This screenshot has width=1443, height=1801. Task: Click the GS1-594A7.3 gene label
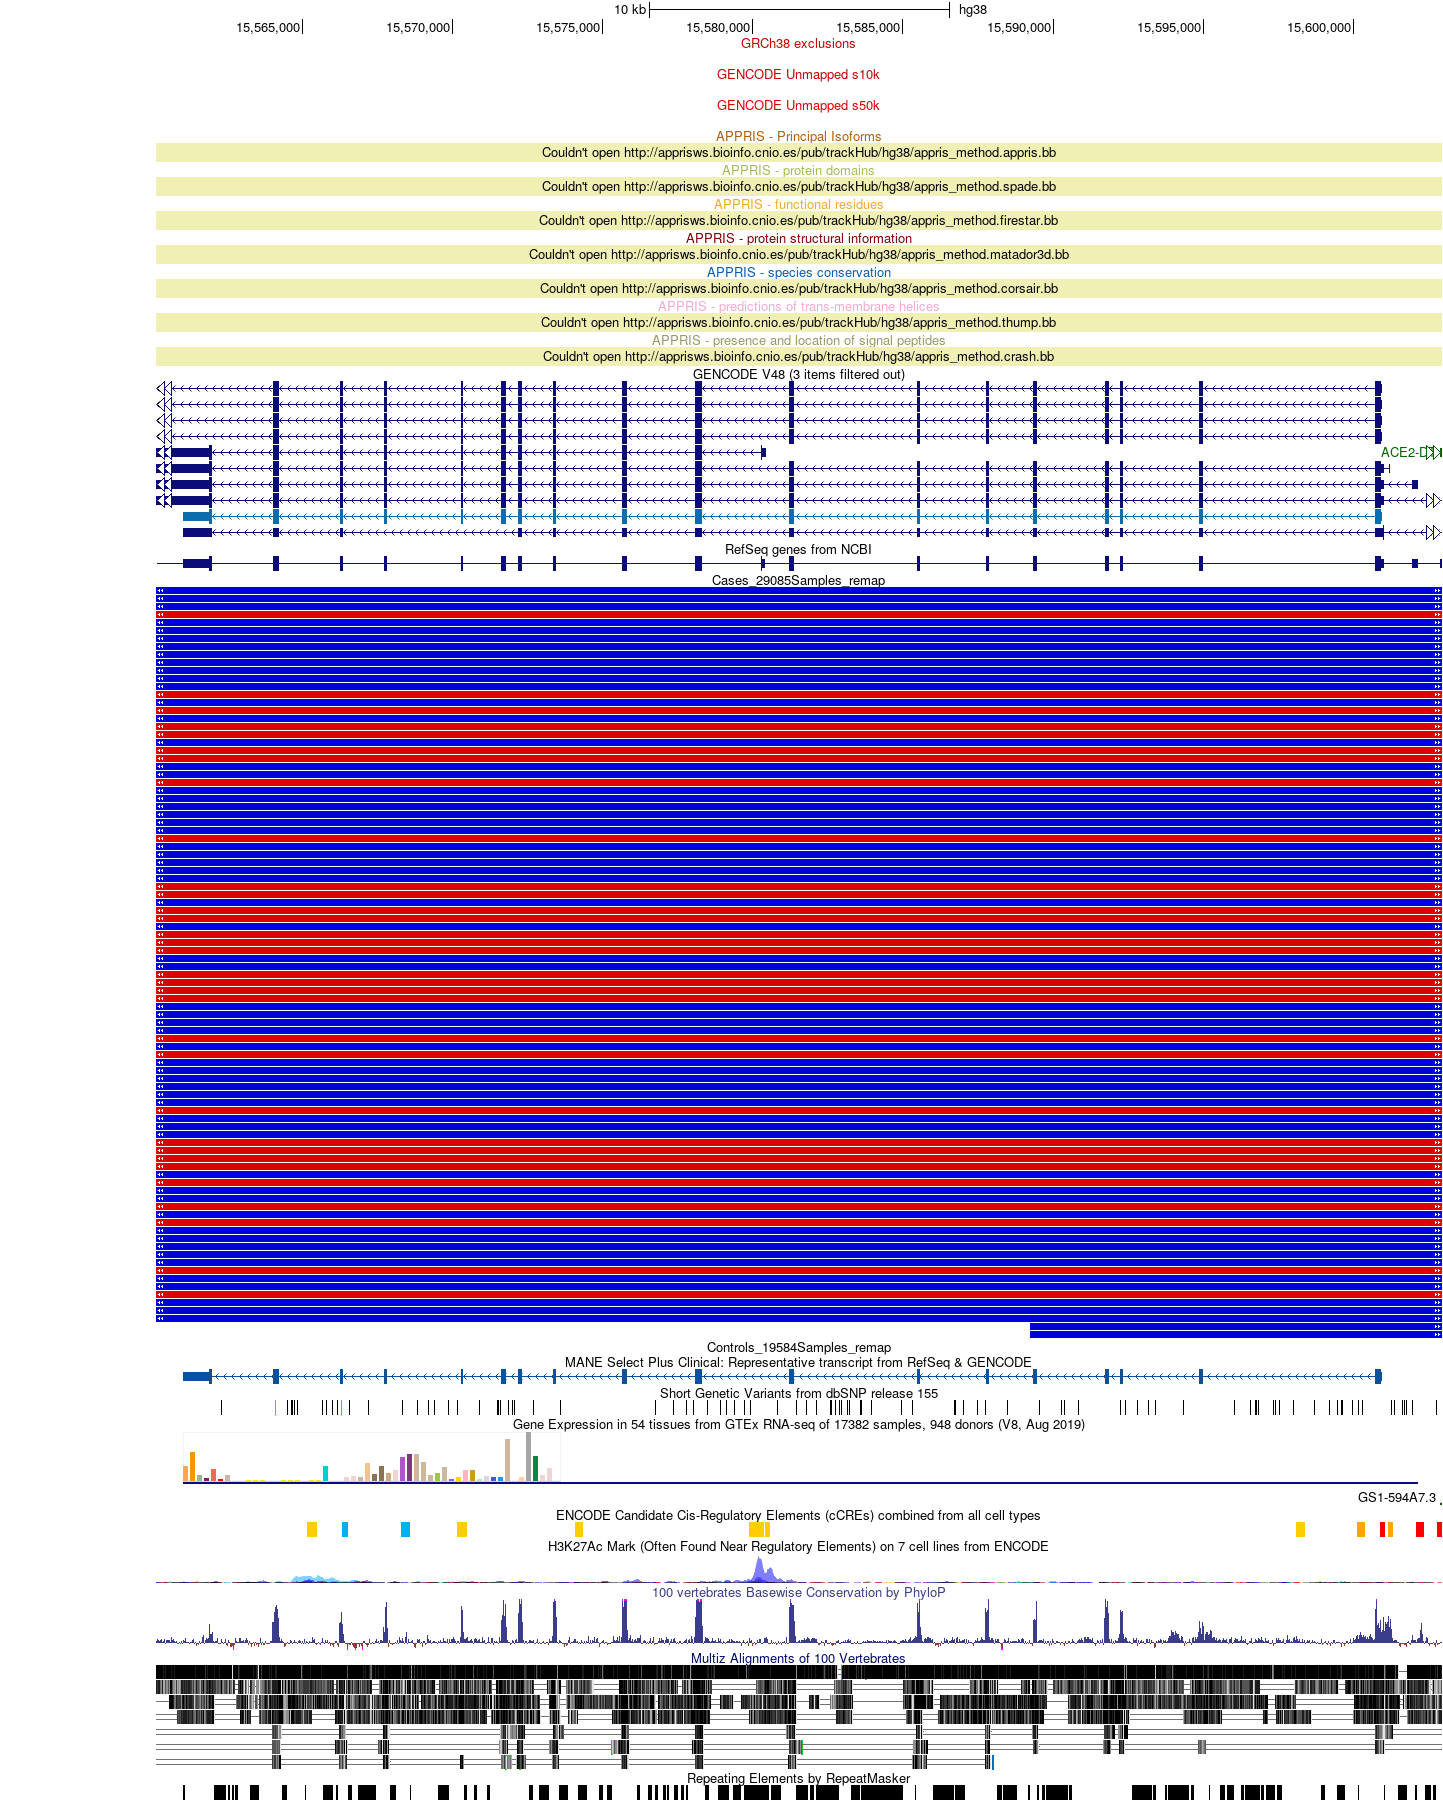pyautogui.click(x=1396, y=1498)
